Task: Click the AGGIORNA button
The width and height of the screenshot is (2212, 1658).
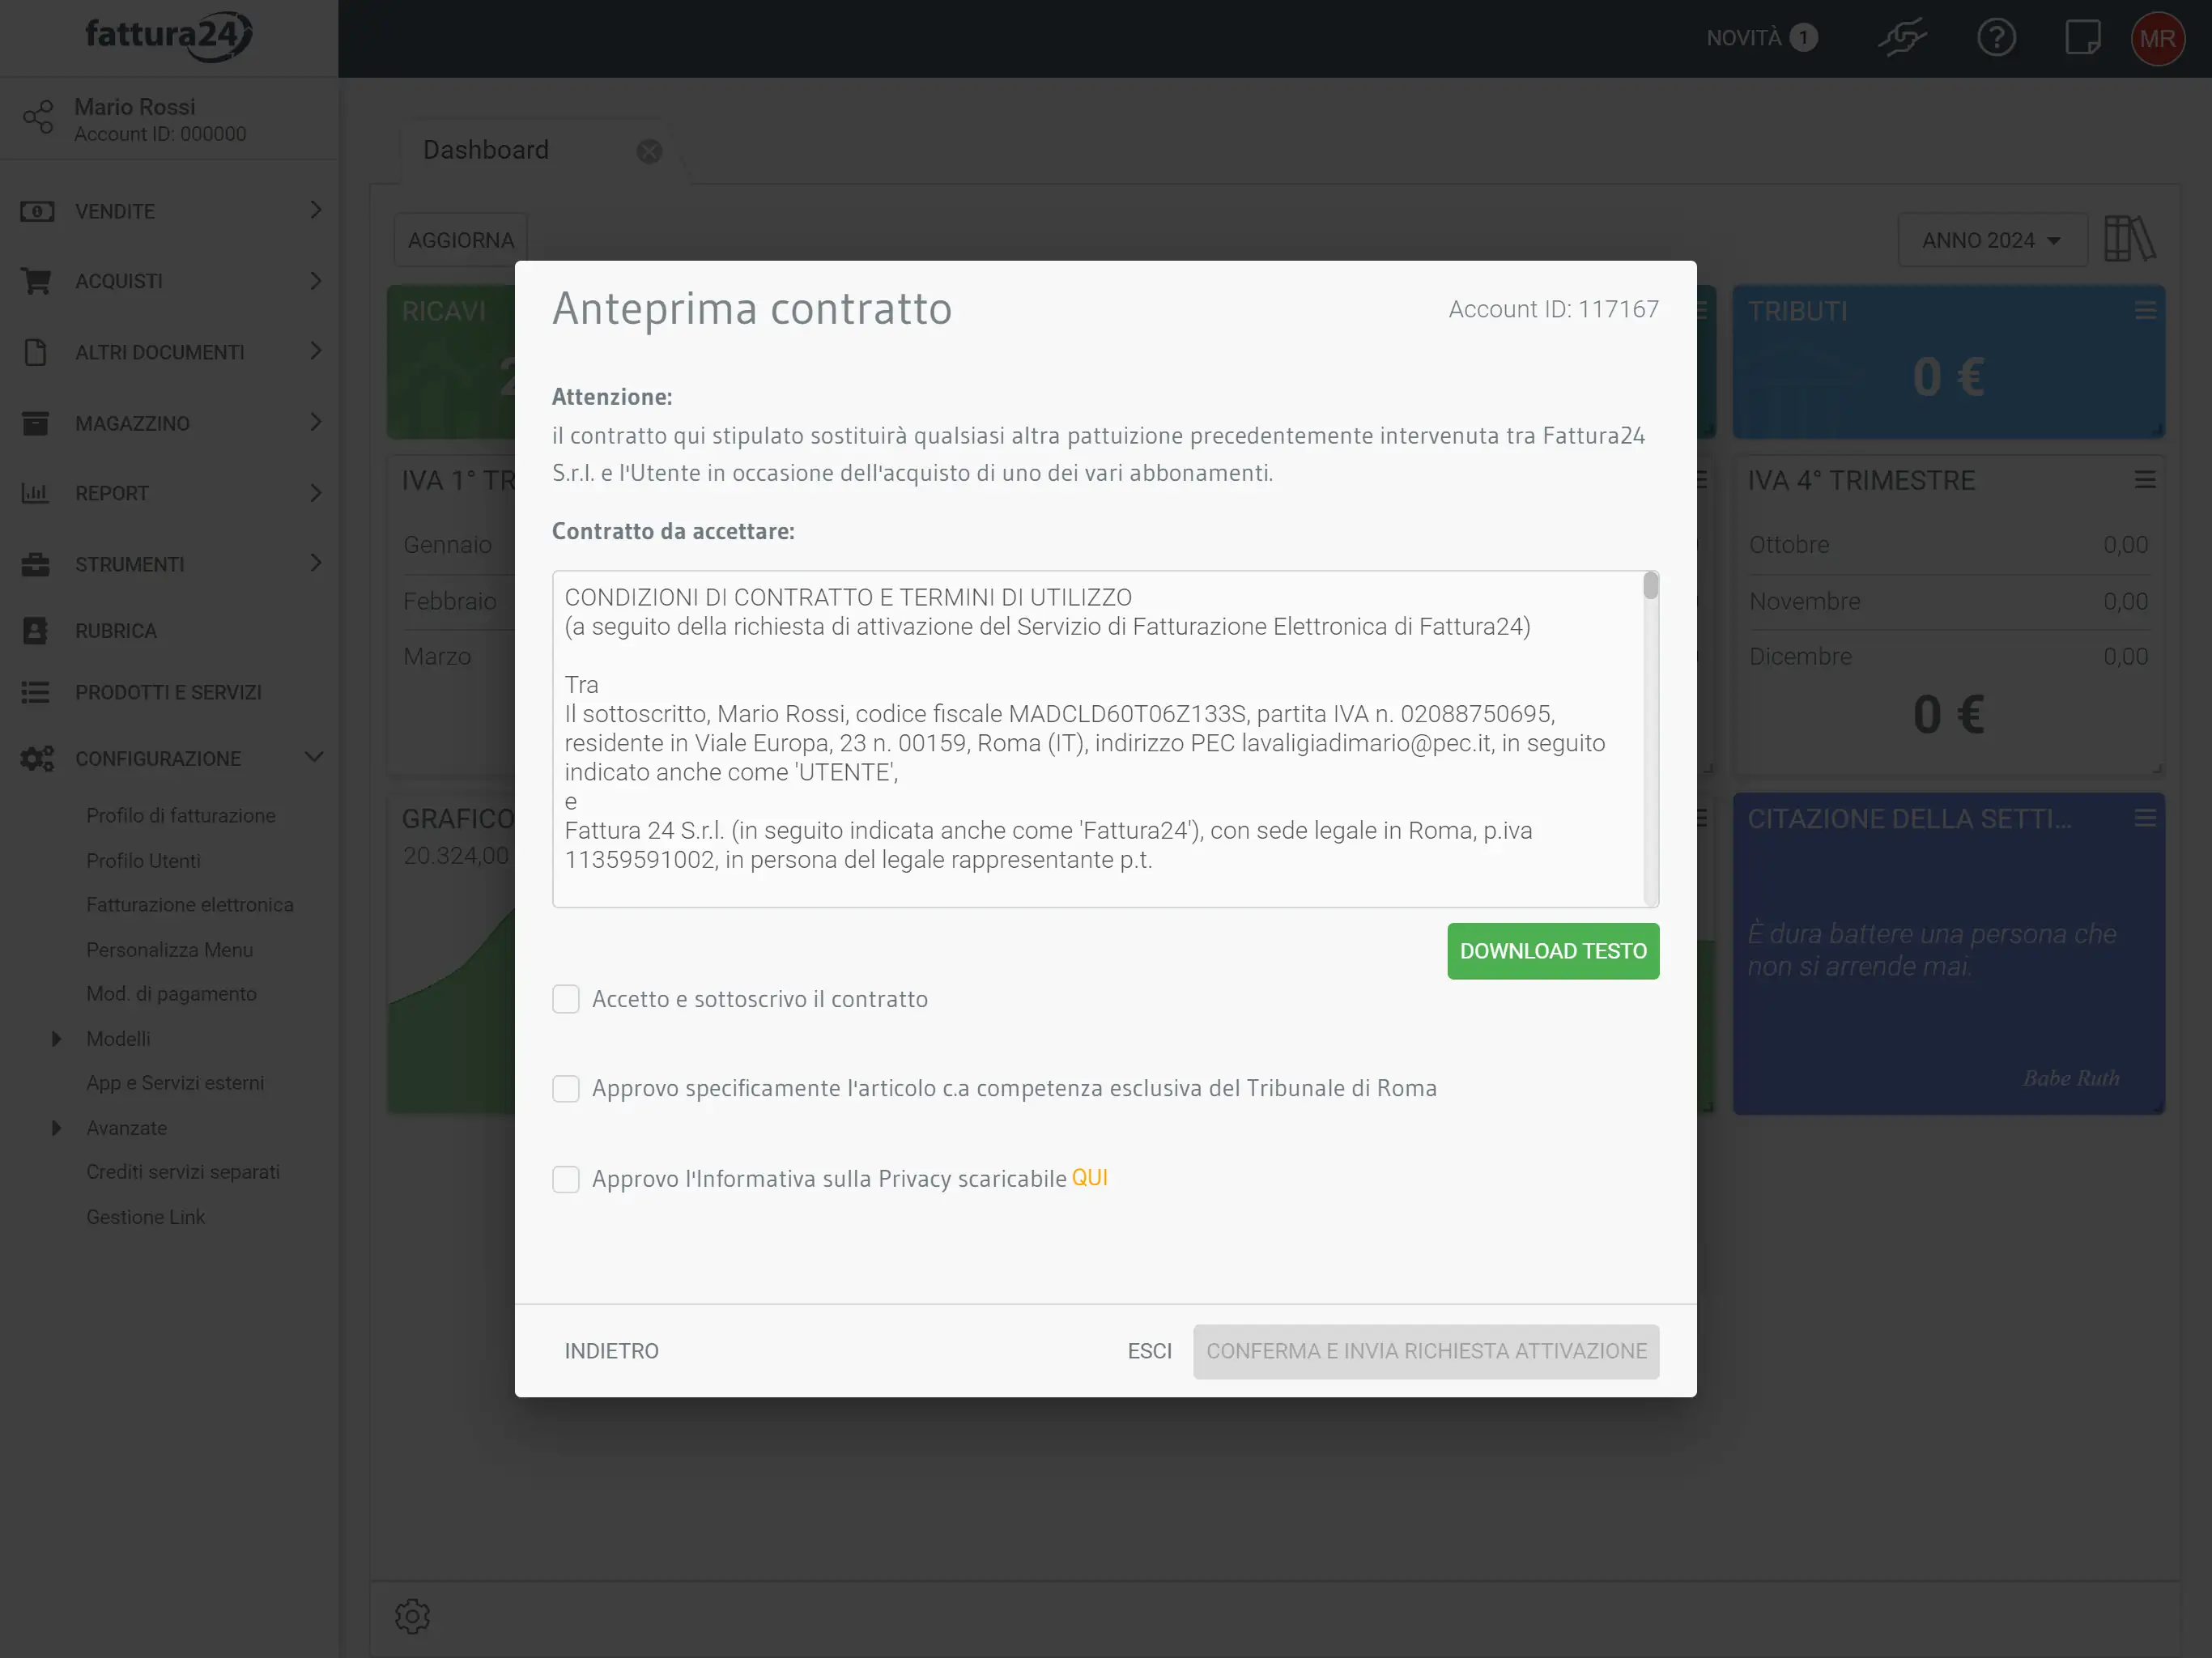Action: tap(461, 240)
